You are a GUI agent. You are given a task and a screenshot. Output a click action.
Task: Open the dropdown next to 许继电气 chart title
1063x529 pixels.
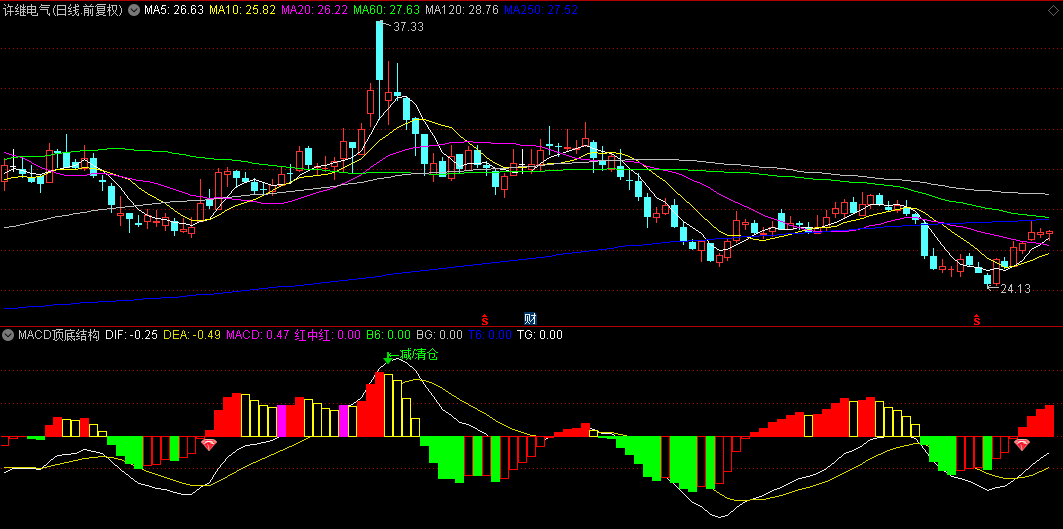134,10
